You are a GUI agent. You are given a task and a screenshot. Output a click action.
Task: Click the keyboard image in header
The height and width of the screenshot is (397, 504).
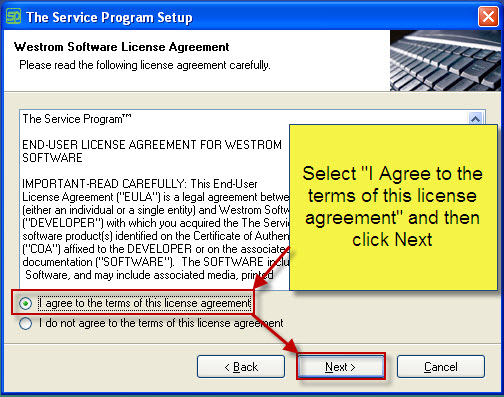click(445, 60)
